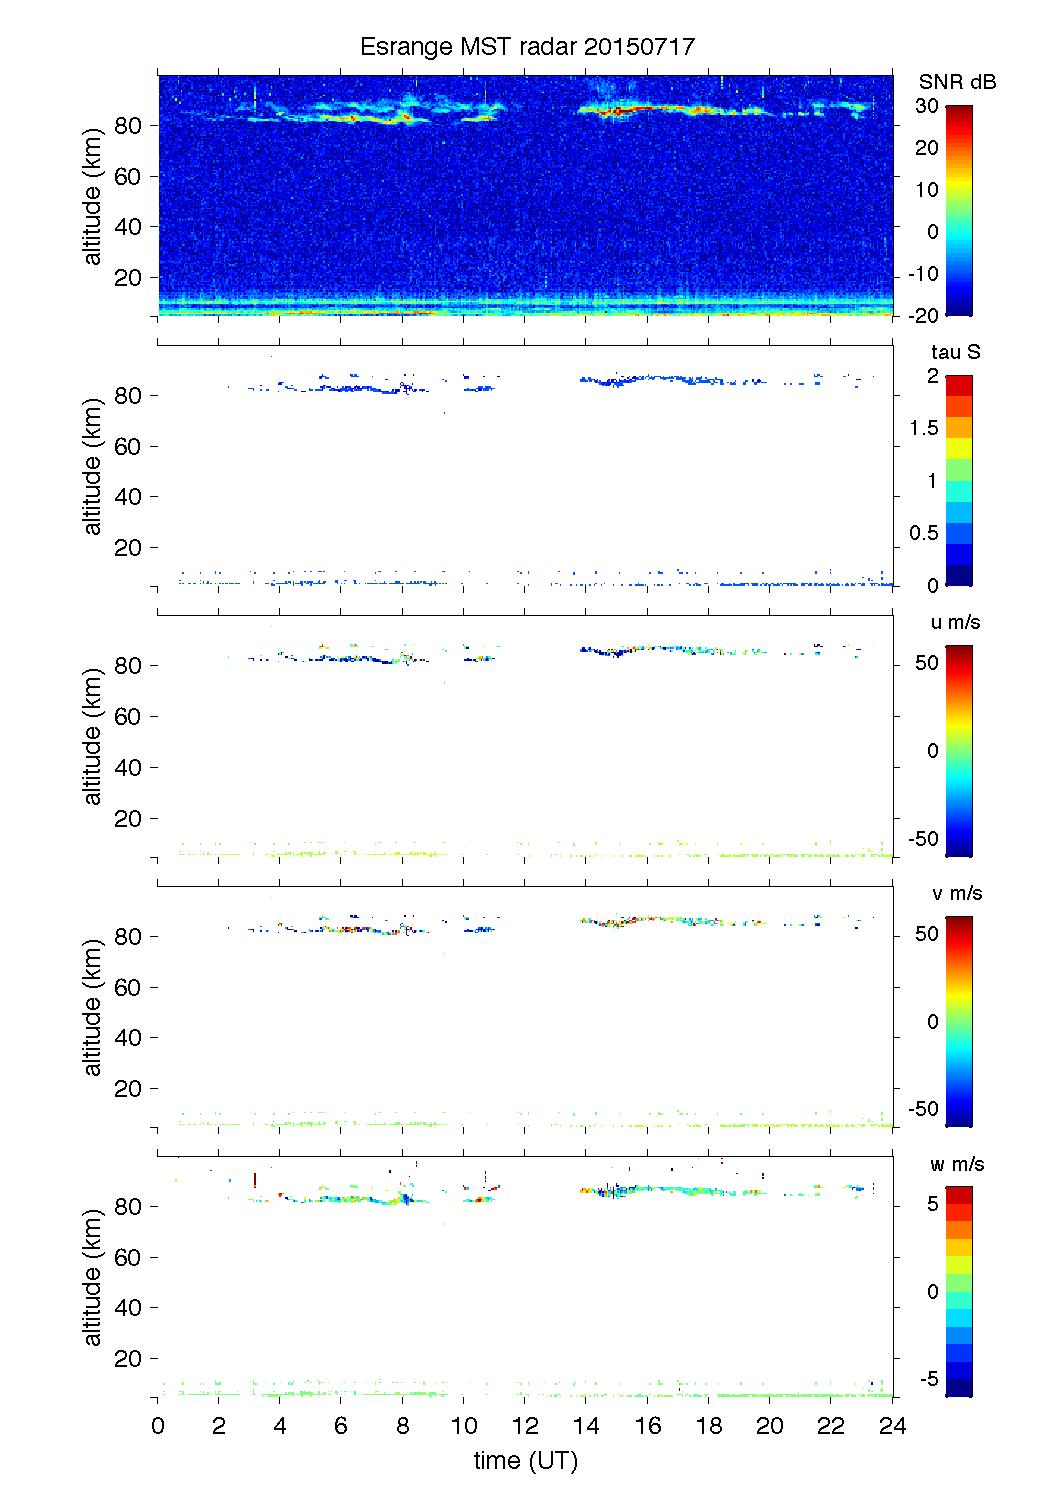The width and height of the screenshot is (1051, 1501).
Task: Click the 'Esrange MST radar 20150717' plot title
Action: point(526,47)
